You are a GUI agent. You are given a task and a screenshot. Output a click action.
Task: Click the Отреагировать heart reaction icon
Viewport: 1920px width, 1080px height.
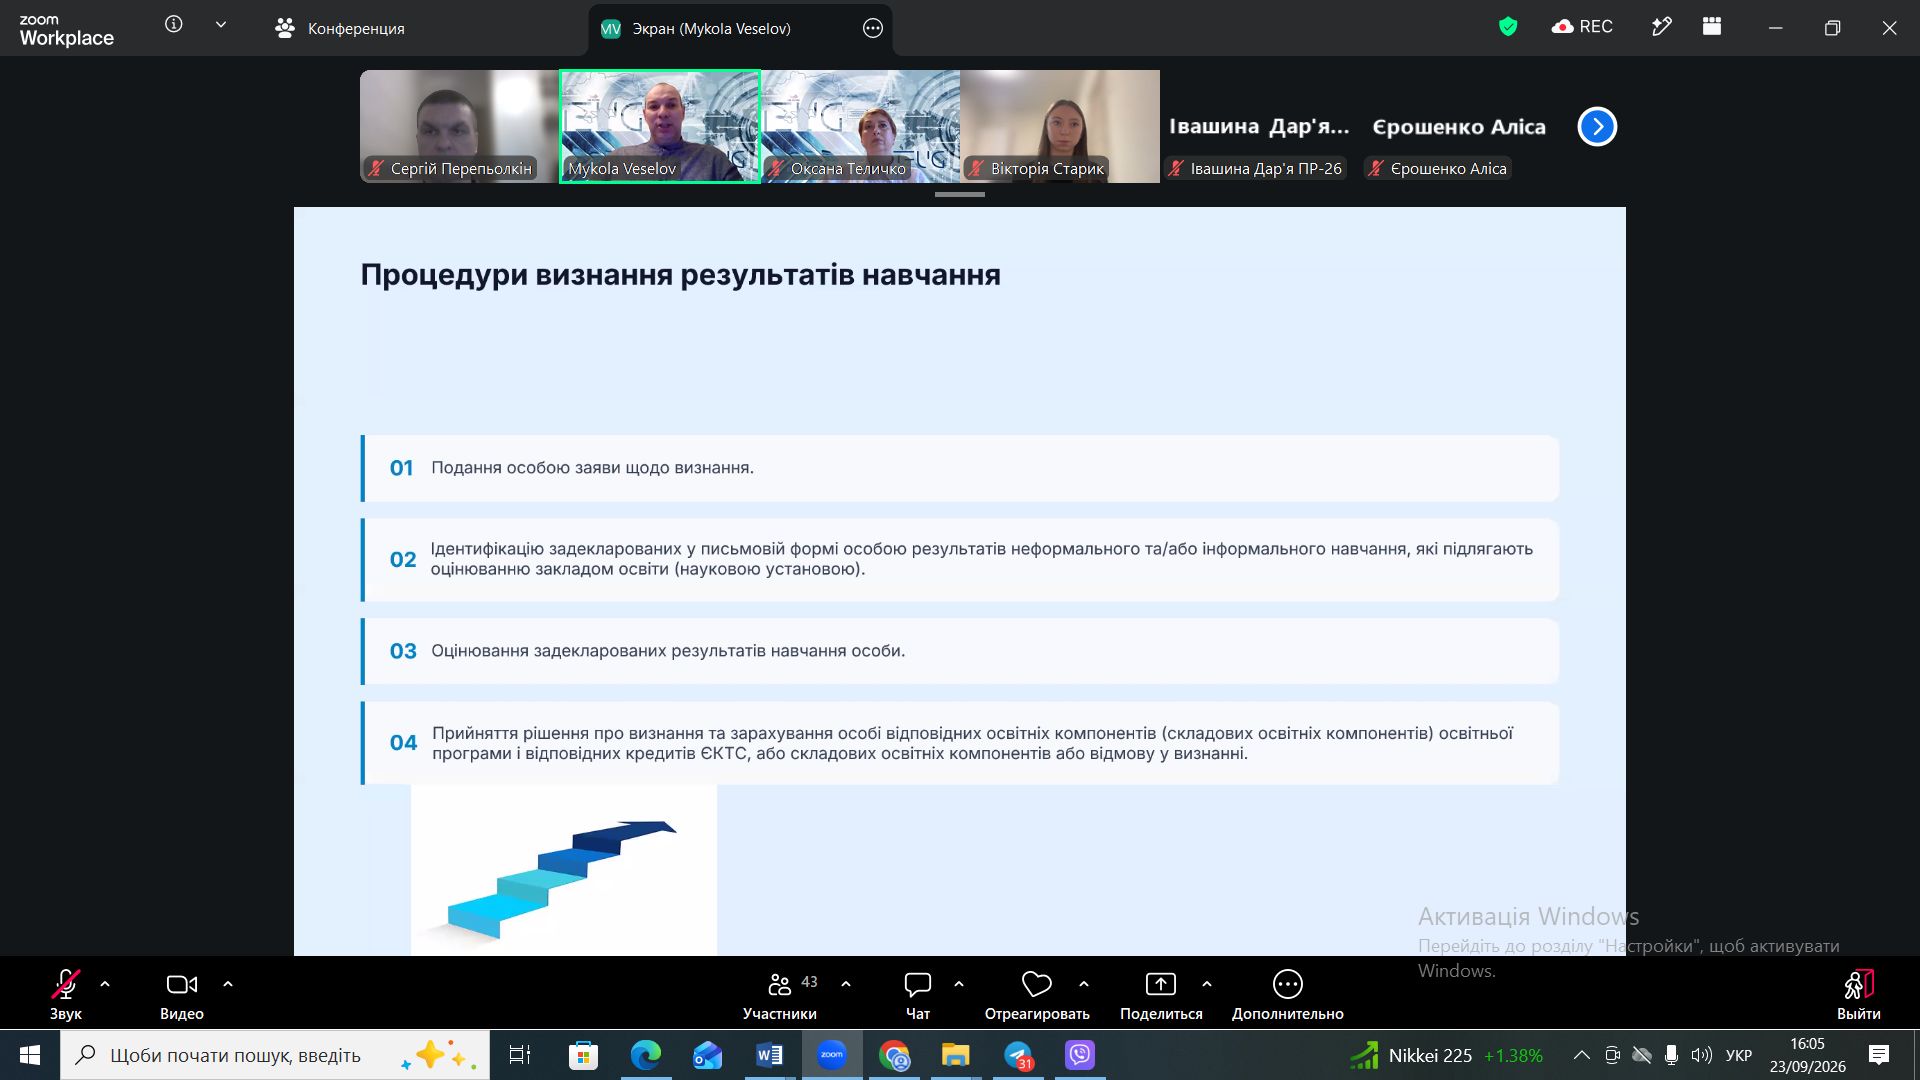(x=1037, y=985)
